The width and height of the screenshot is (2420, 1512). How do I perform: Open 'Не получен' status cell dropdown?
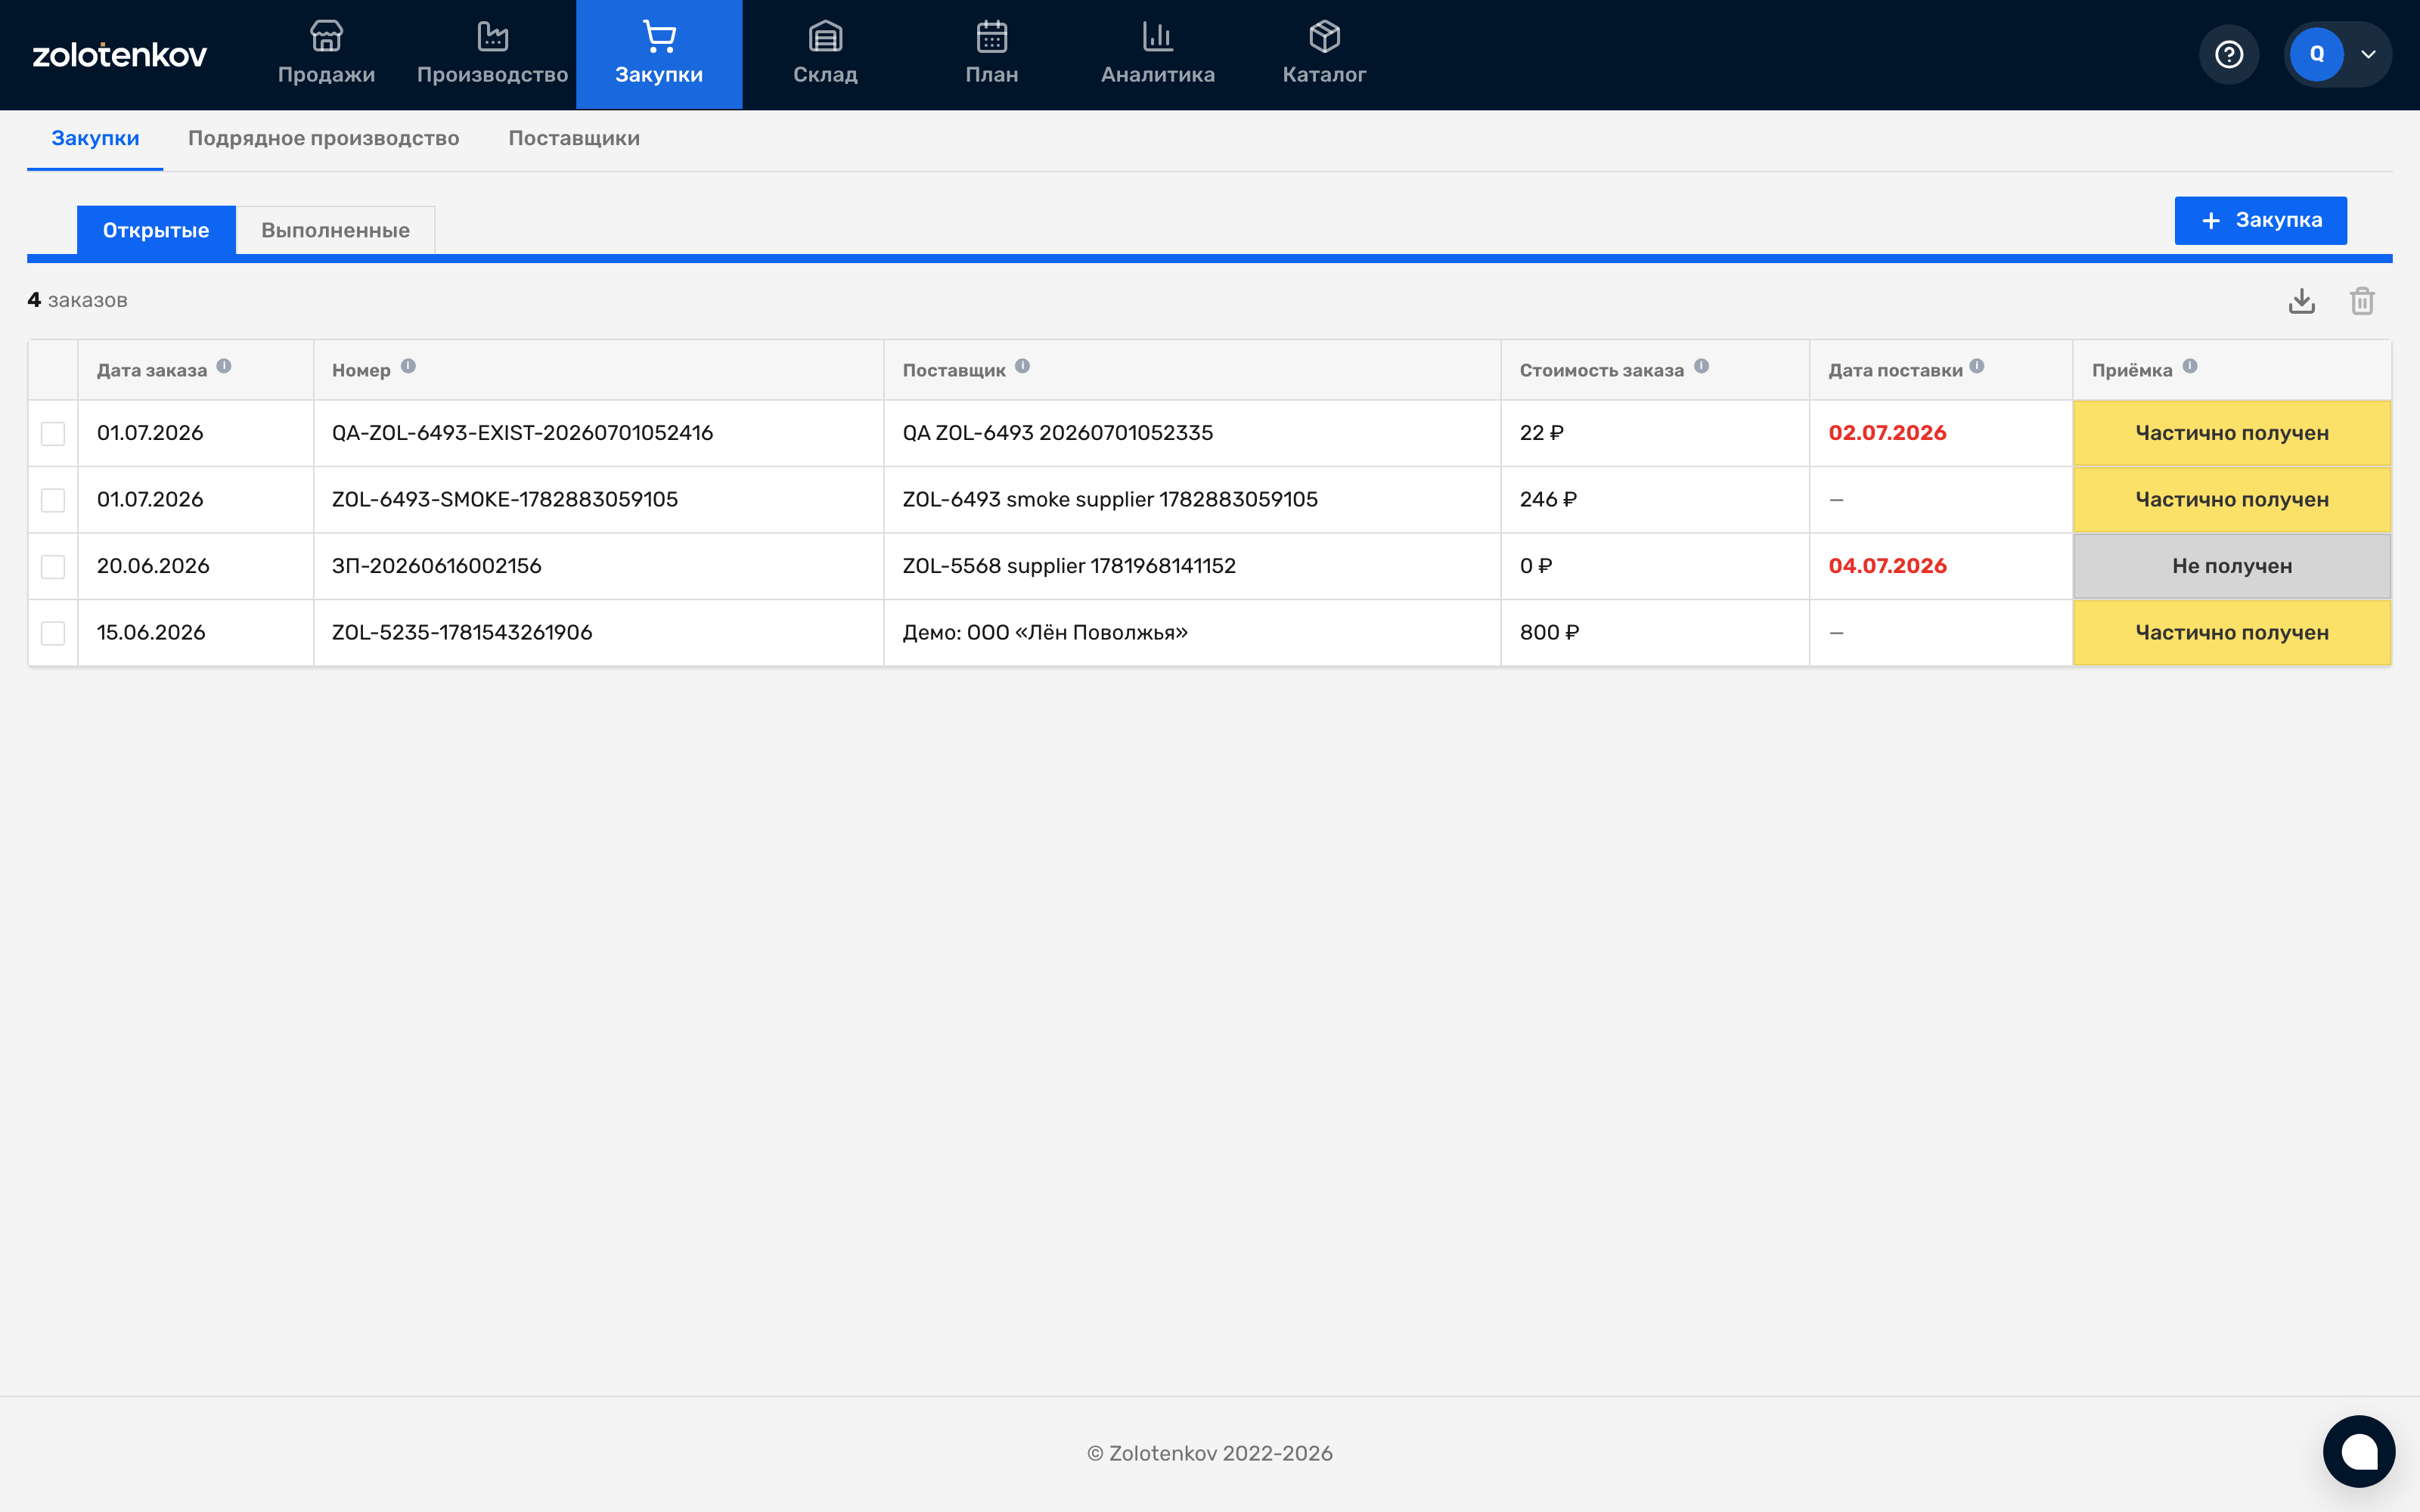(x=2232, y=566)
